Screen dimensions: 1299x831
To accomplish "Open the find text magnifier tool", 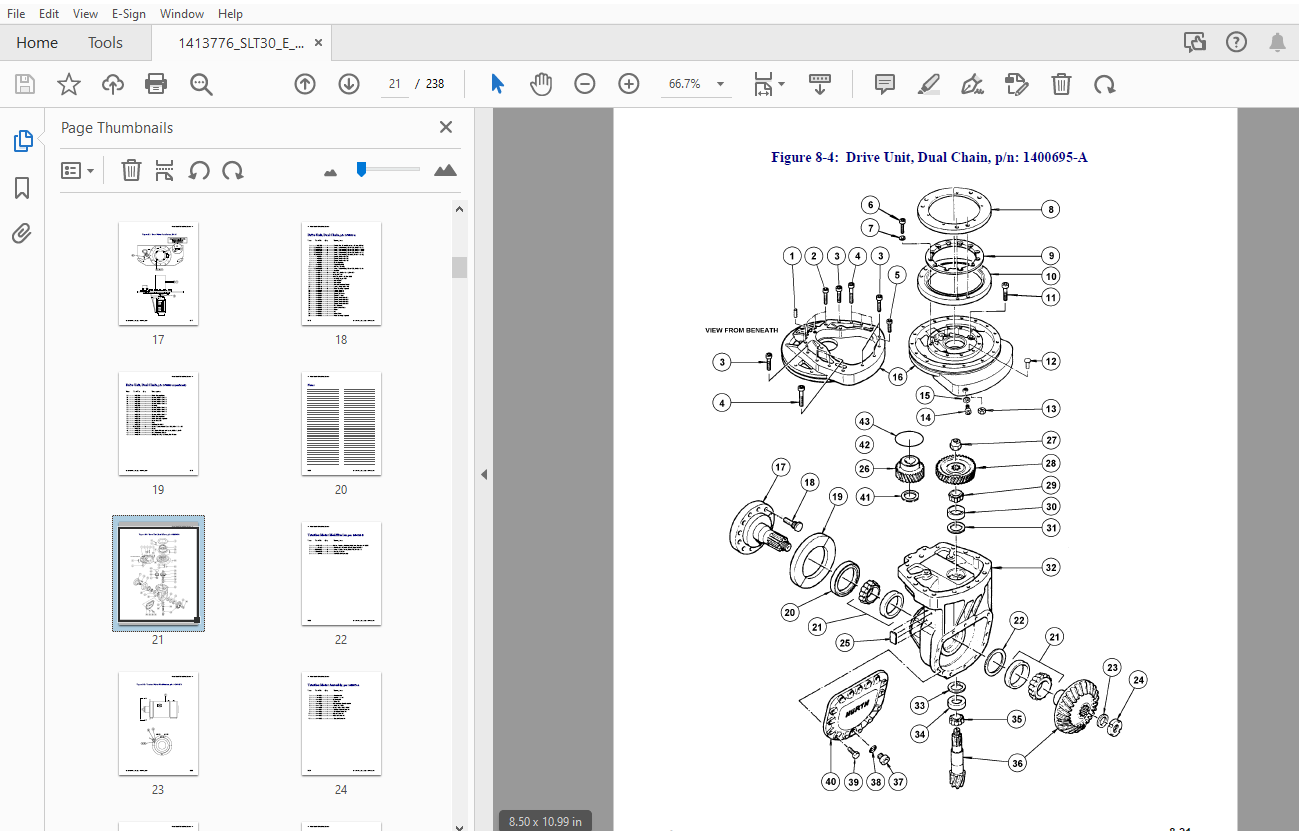I will (x=201, y=84).
